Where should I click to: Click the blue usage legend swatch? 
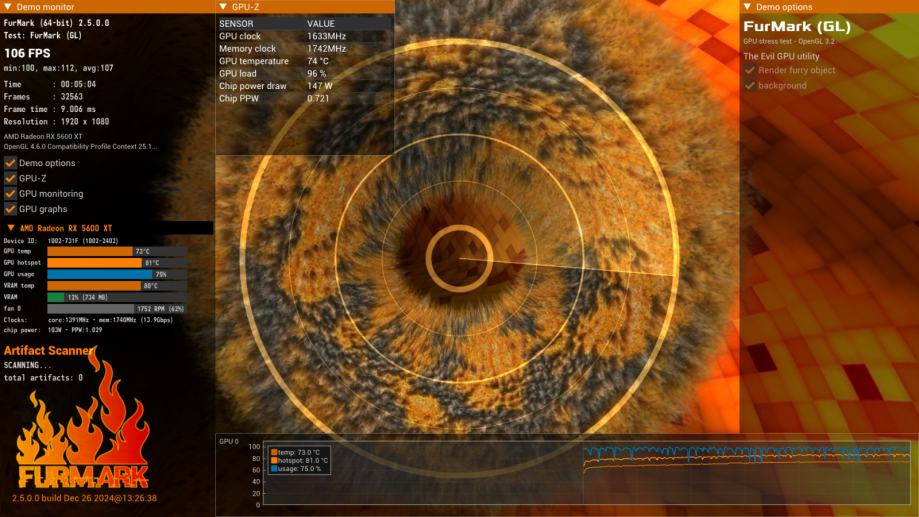pos(274,469)
